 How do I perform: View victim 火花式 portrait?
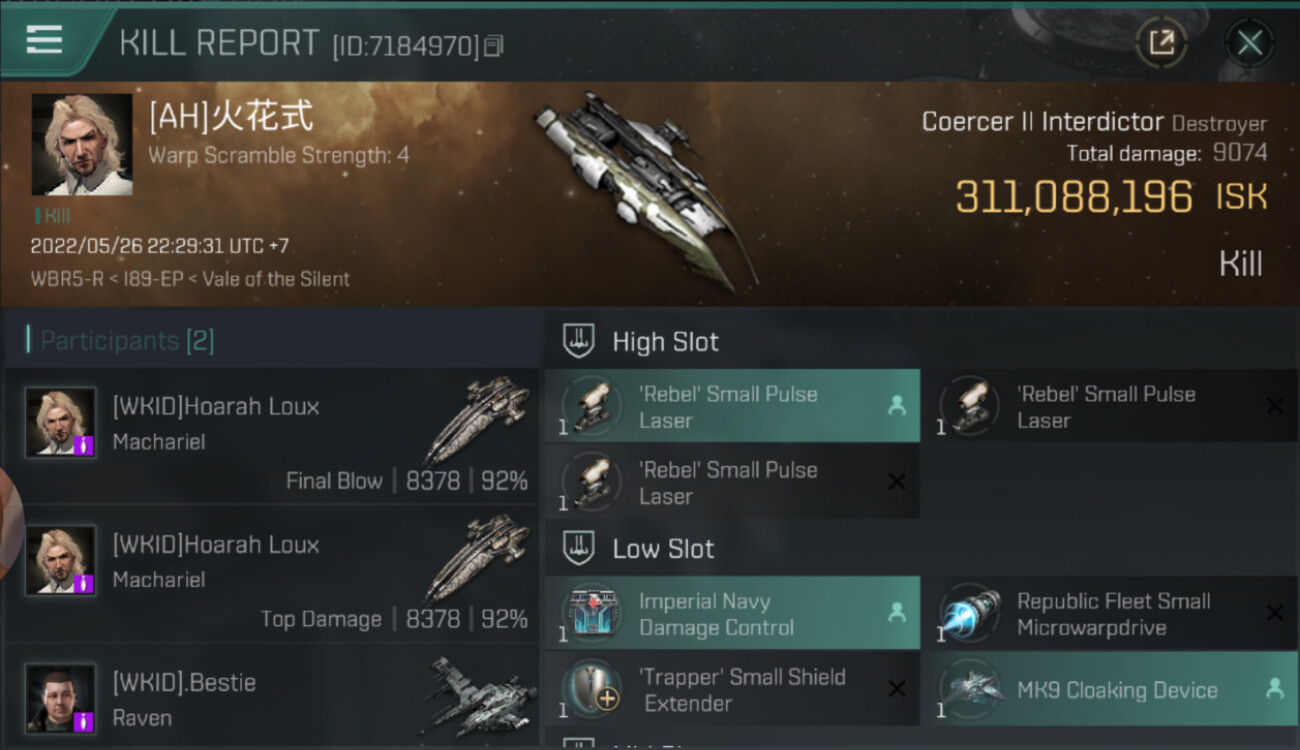pyautogui.click(x=82, y=145)
